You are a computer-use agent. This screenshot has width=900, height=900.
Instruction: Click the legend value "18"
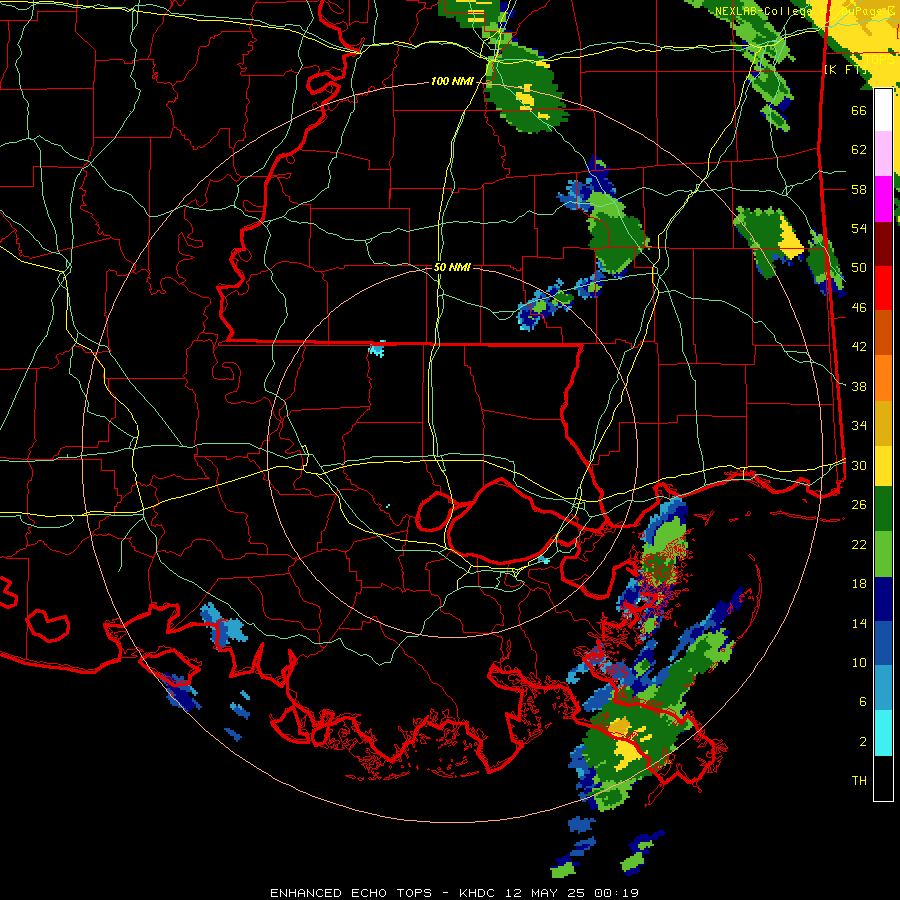(859, 584)
